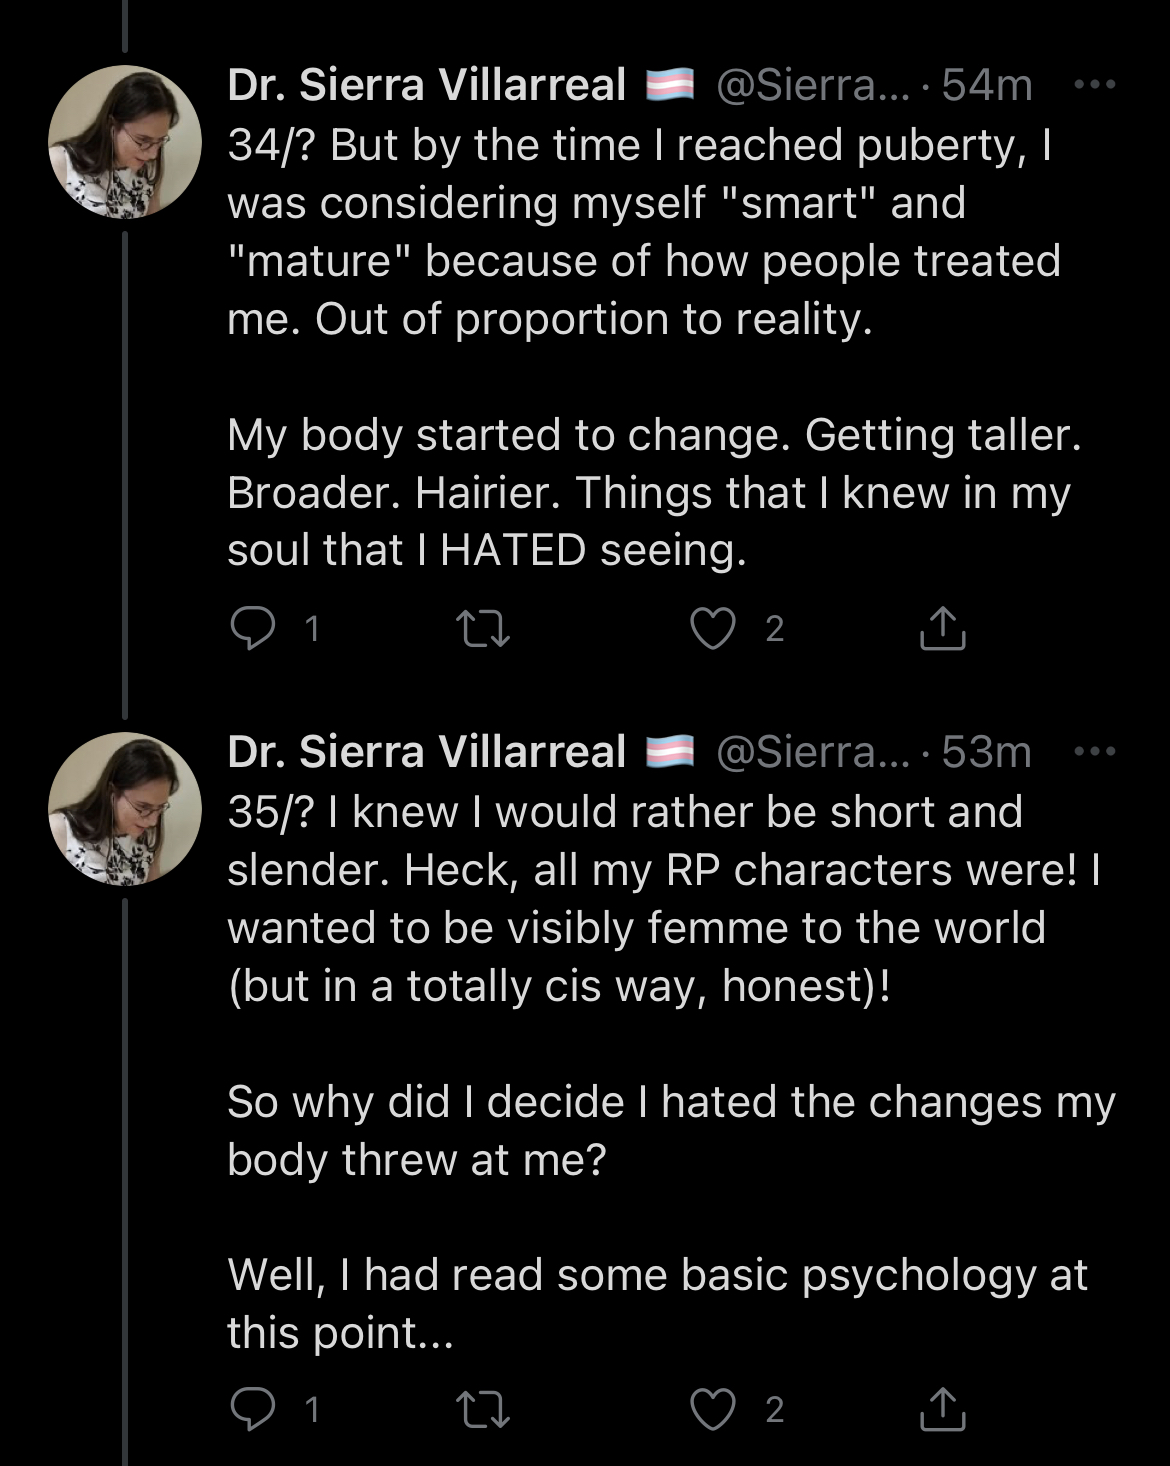Screen dimensions: 1170x1466
Task: Tap the @Sierra handle on the 54m tweet
Action: [812, 85]
